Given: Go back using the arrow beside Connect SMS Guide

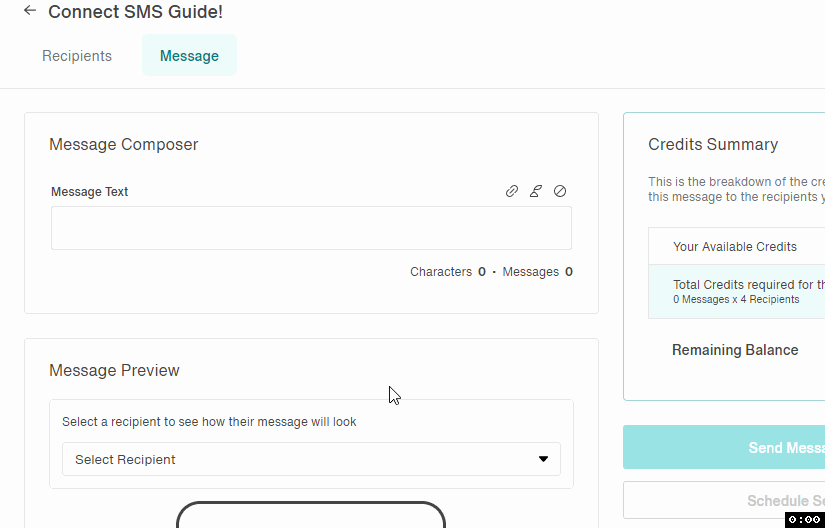Looking at the screenshot, I should 30,11.
